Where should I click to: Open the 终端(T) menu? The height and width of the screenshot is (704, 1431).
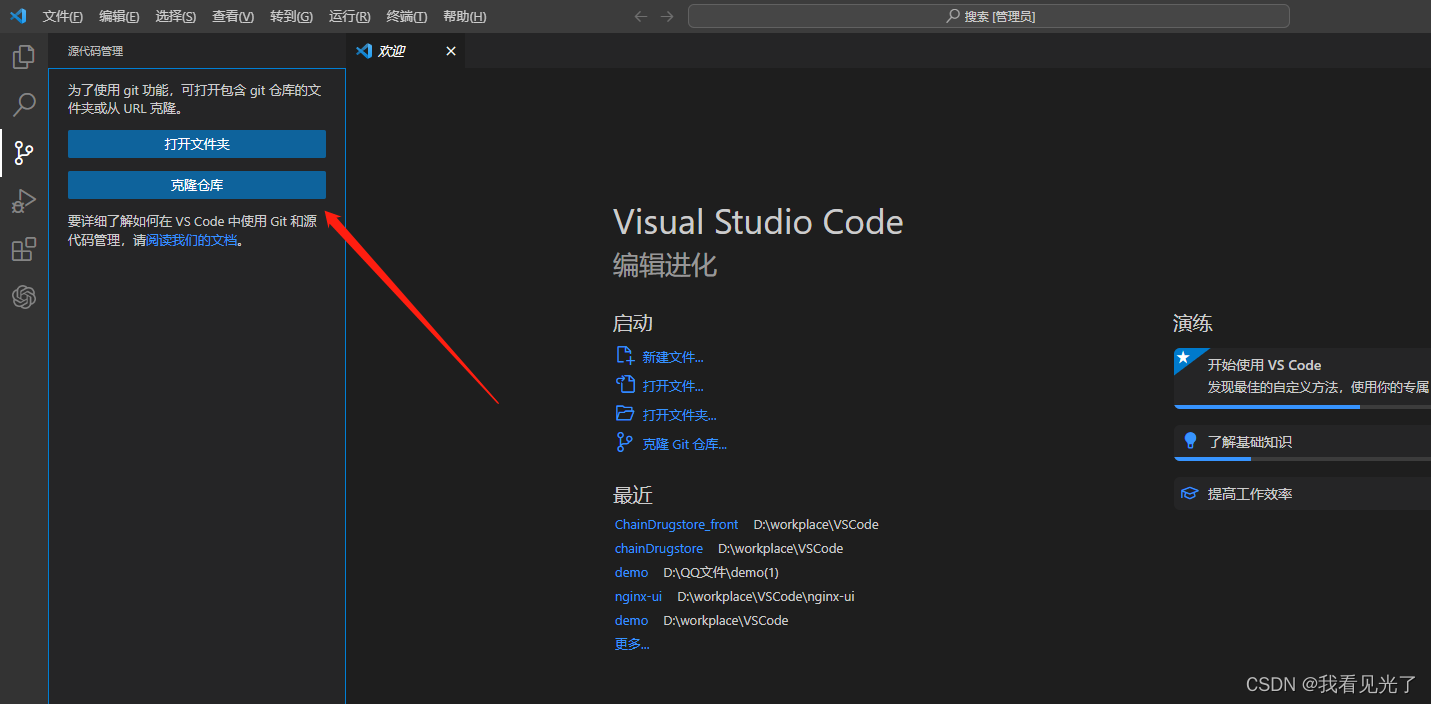pyautogui.click(x=407, y=17)
